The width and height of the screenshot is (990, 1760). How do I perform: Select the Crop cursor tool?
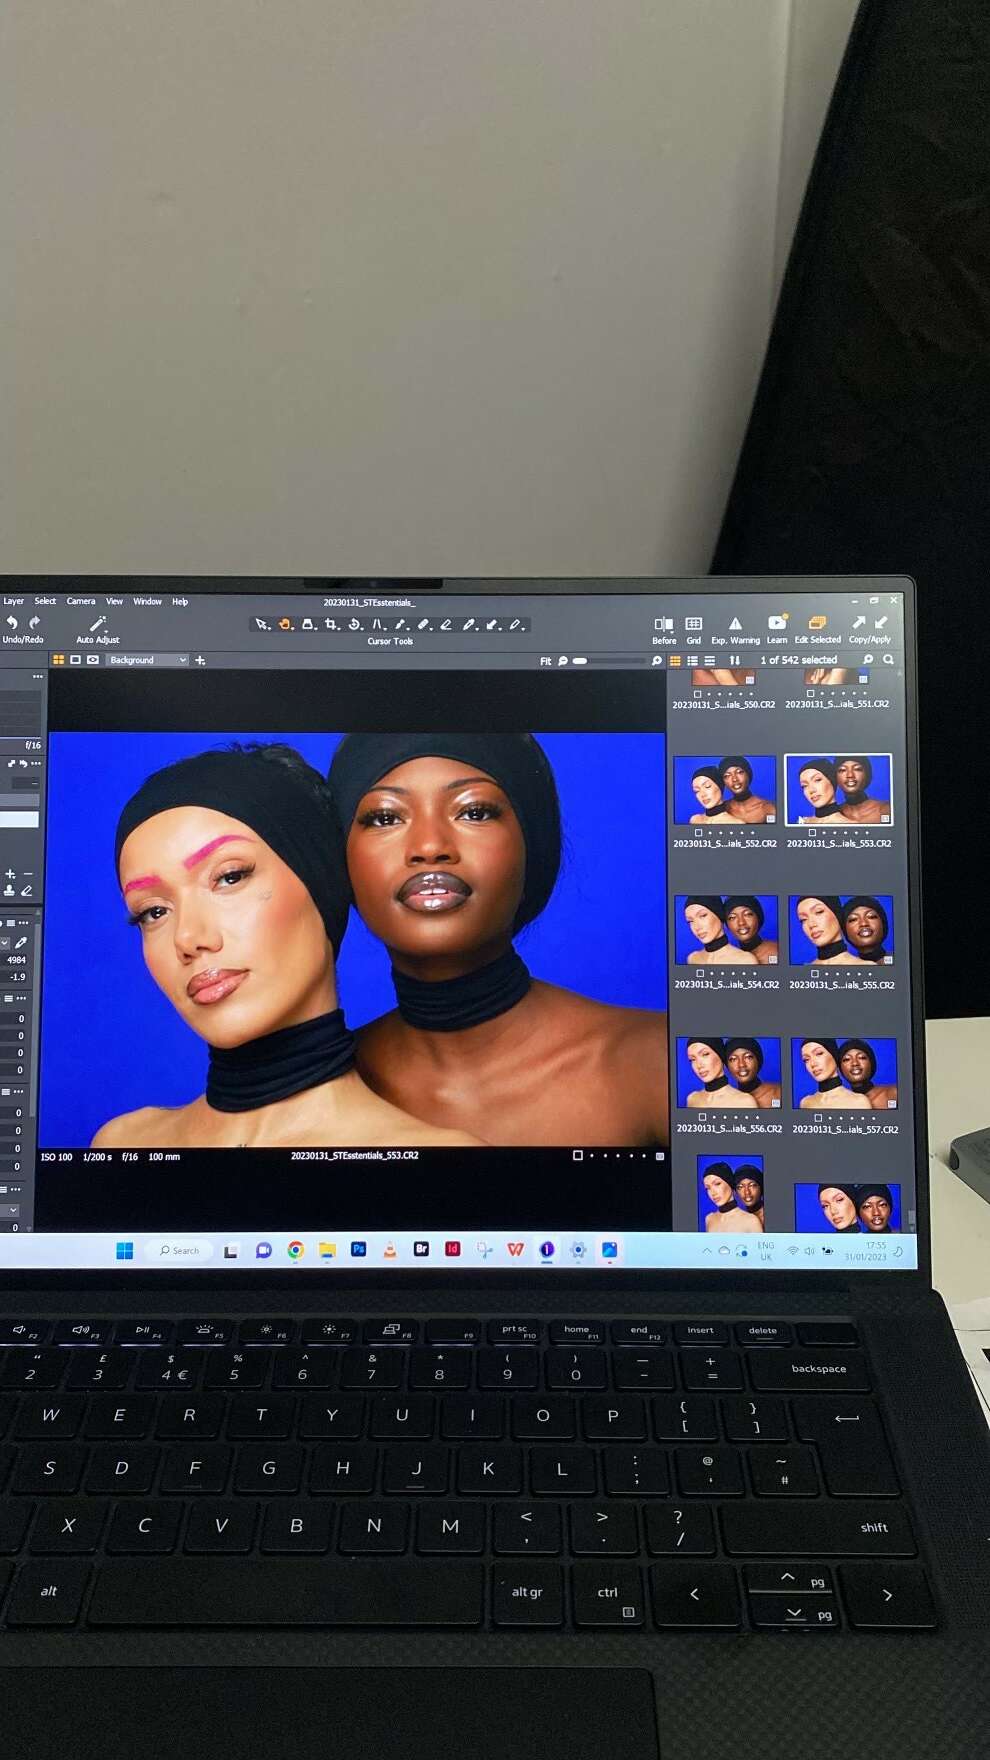332,625
